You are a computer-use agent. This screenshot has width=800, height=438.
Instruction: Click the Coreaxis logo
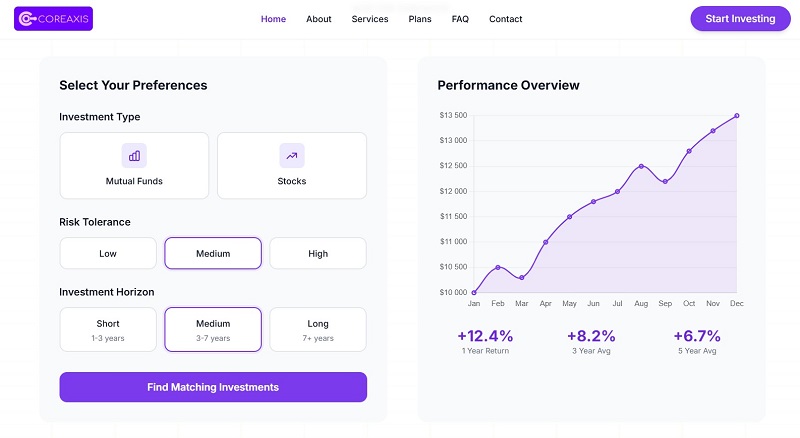tap(53, 19)
